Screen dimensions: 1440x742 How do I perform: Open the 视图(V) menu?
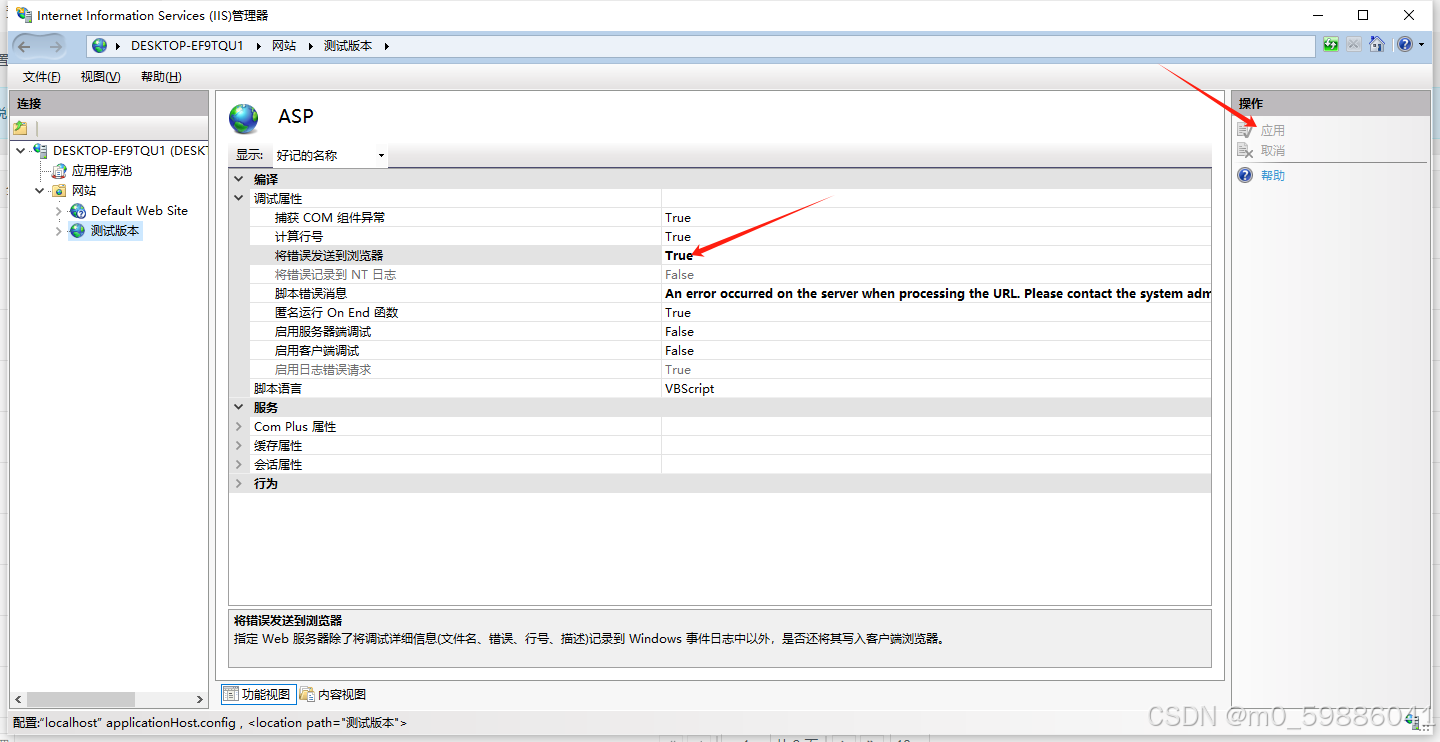point(99,76)
